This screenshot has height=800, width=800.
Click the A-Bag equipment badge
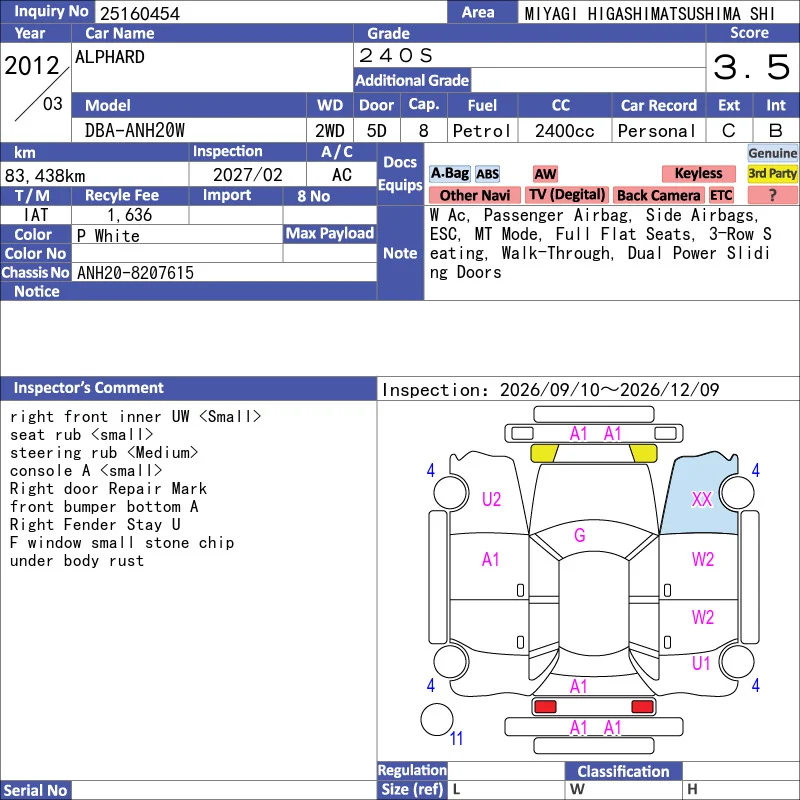(x=449, y=174)
